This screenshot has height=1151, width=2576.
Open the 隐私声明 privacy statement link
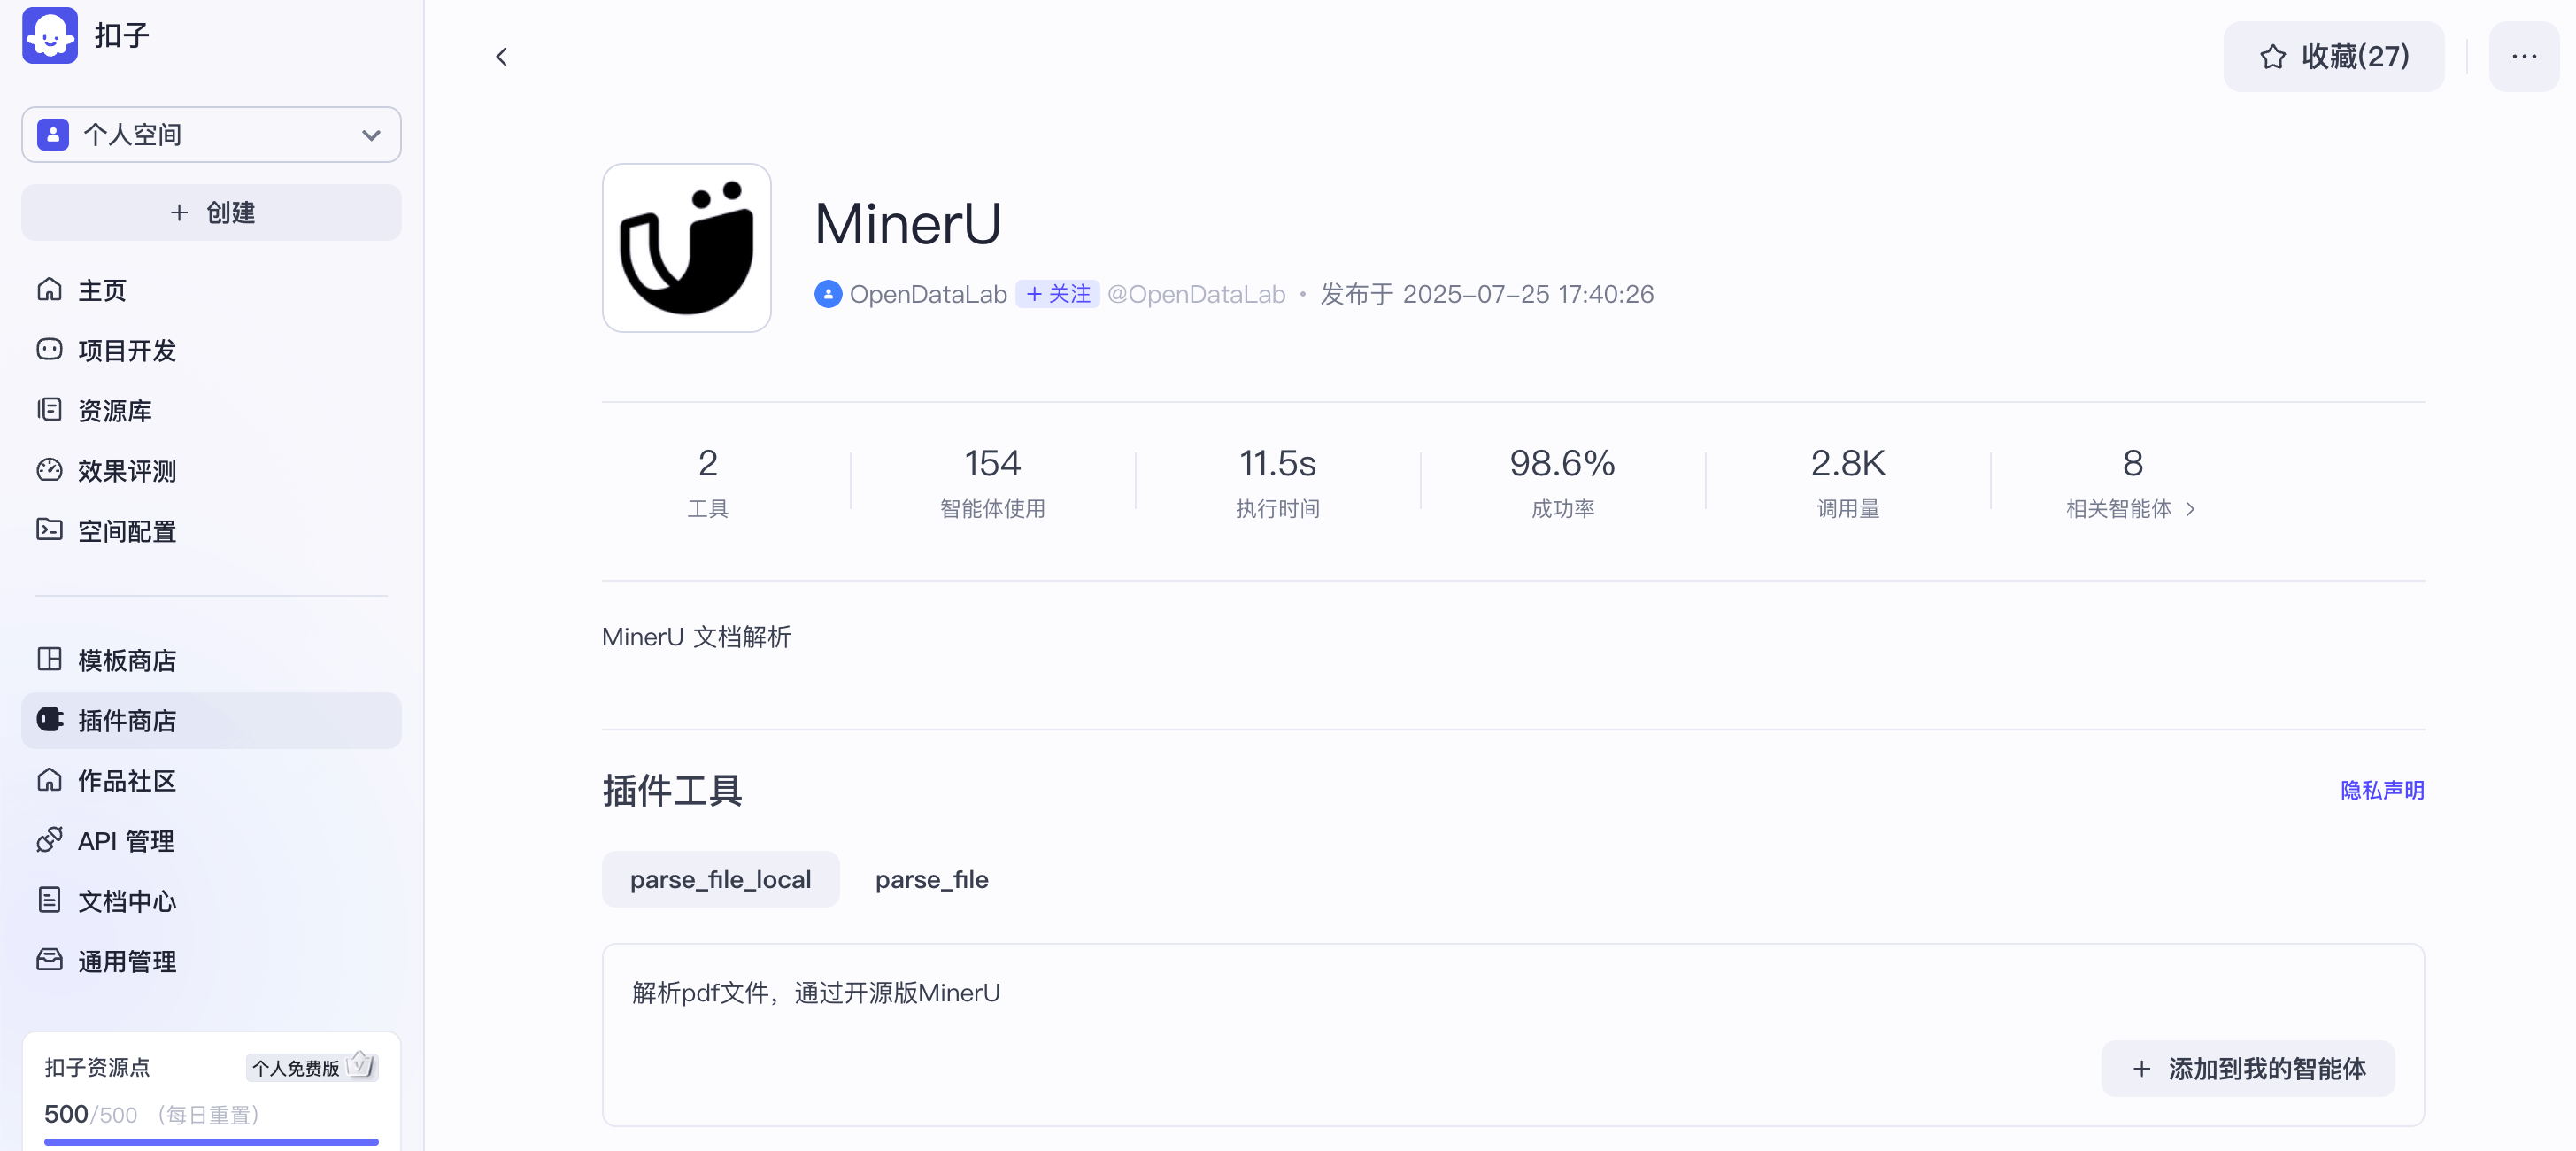(x=2381, y=790)
